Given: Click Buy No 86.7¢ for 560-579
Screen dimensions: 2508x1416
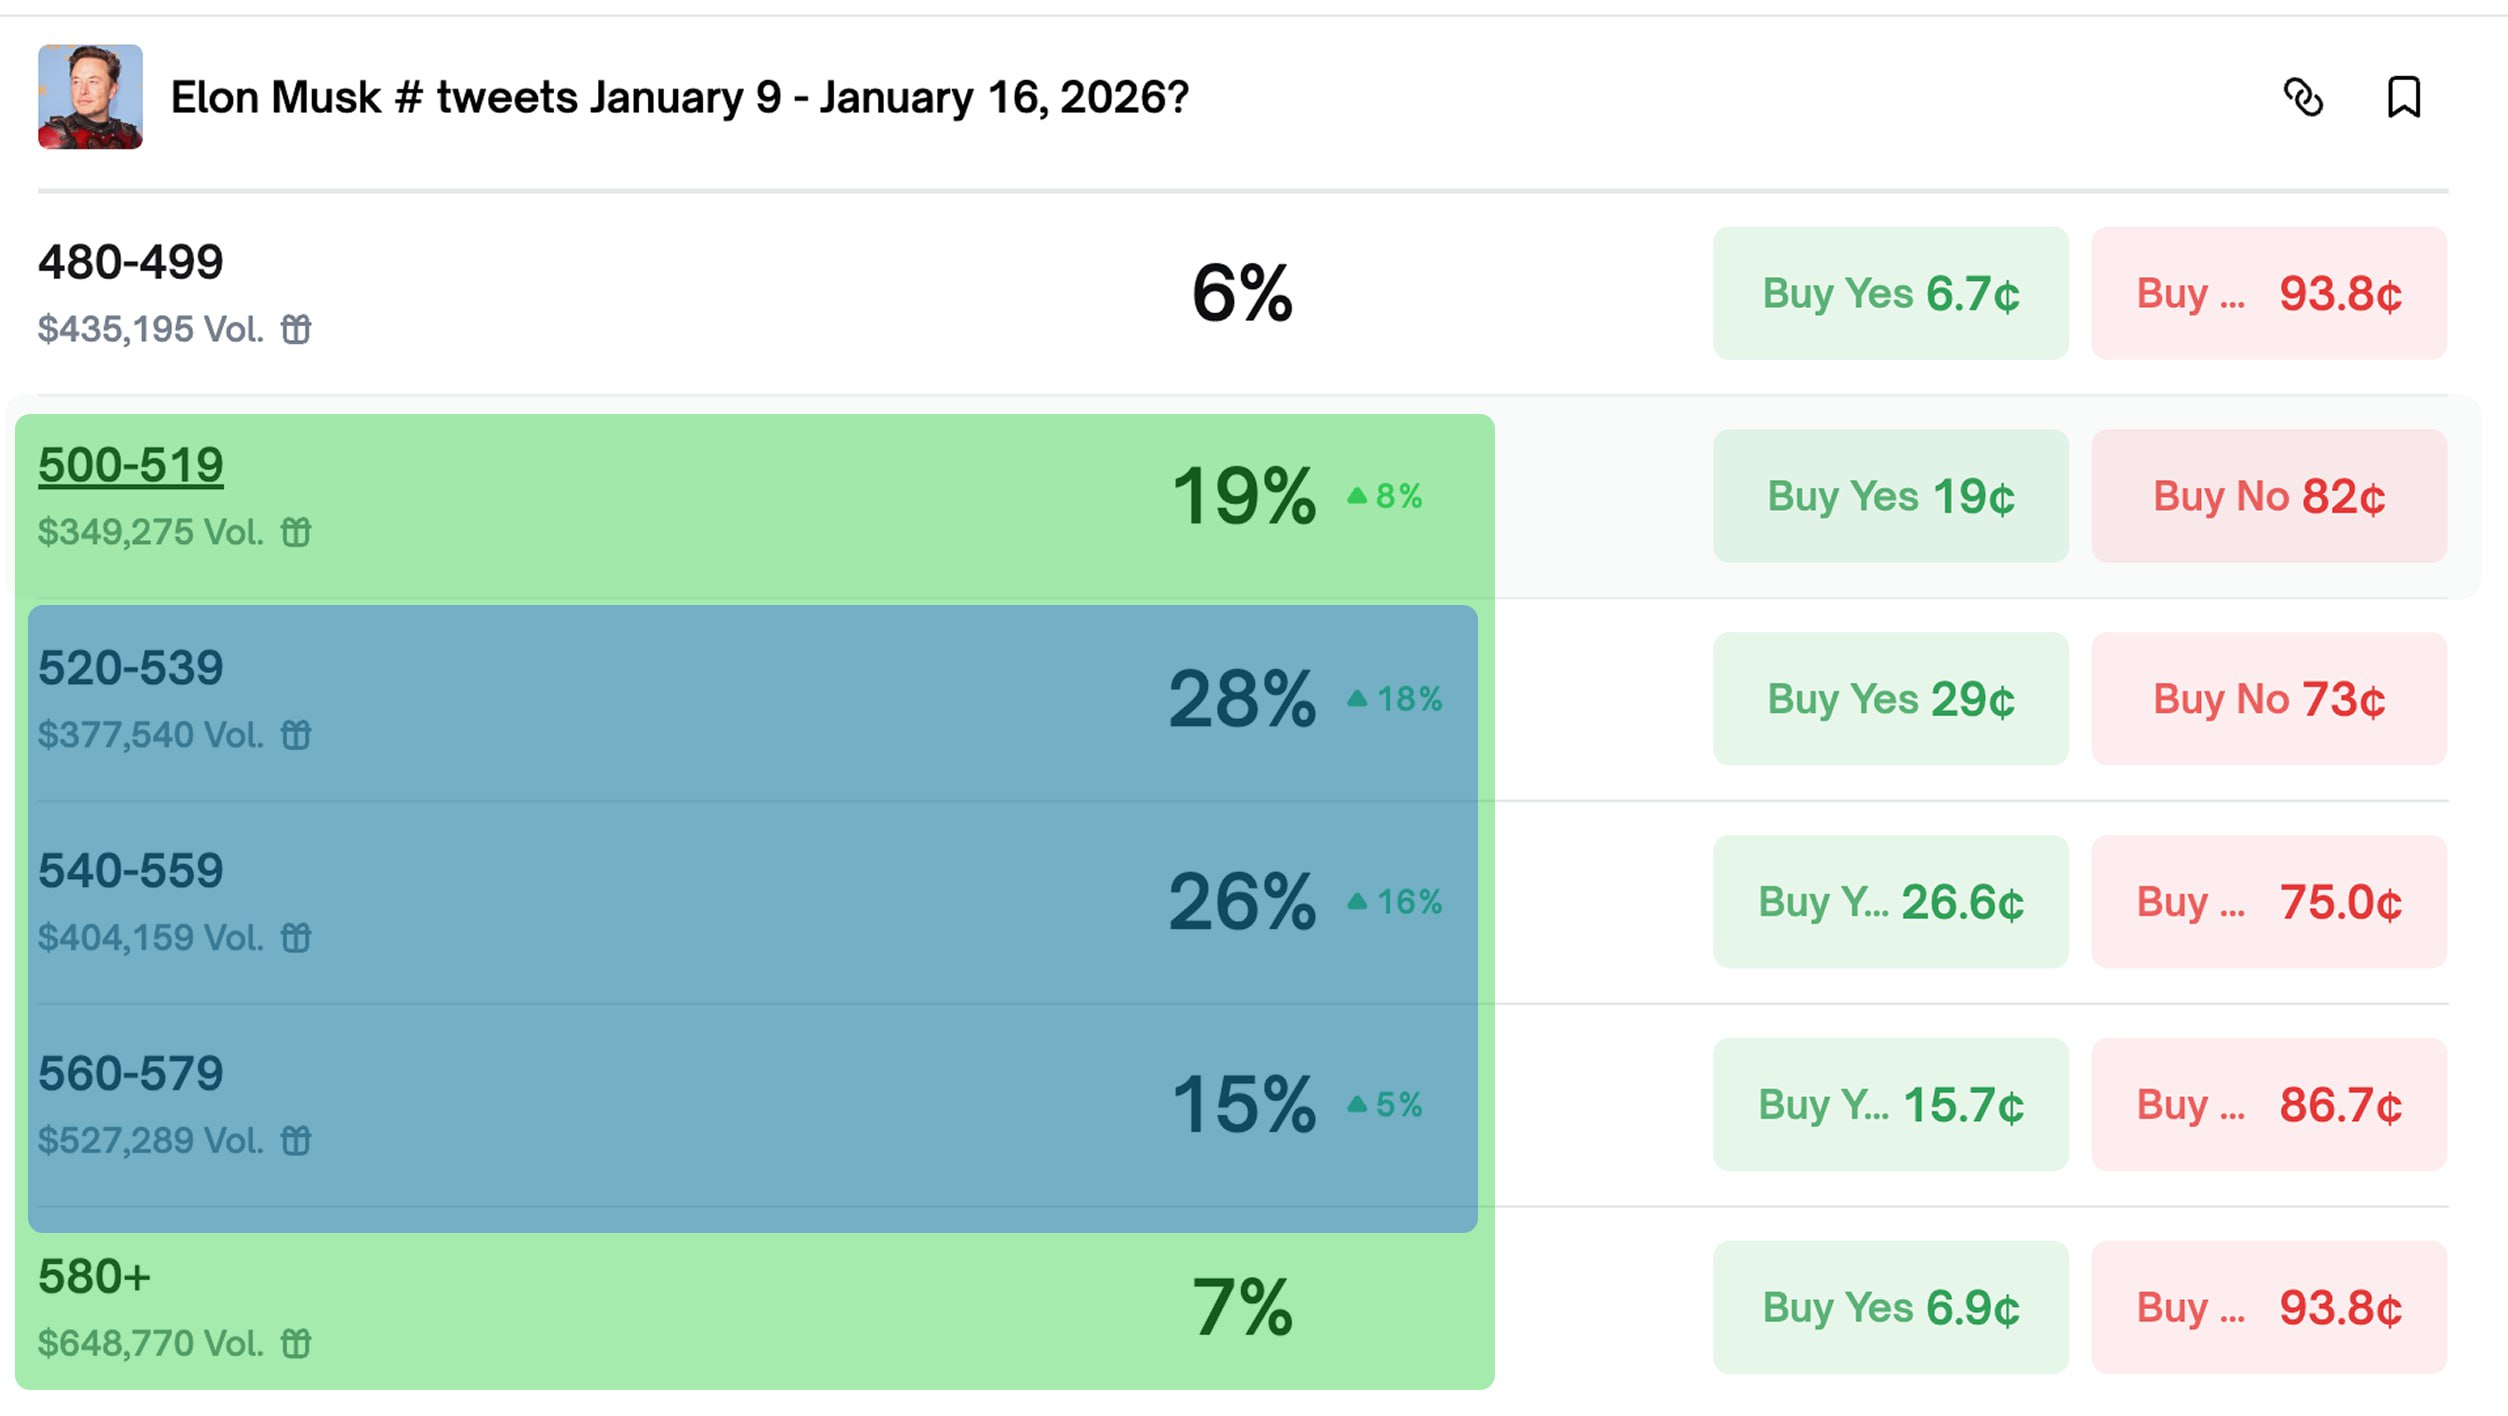Looking at the screenshot, I should point(2268,1105).
